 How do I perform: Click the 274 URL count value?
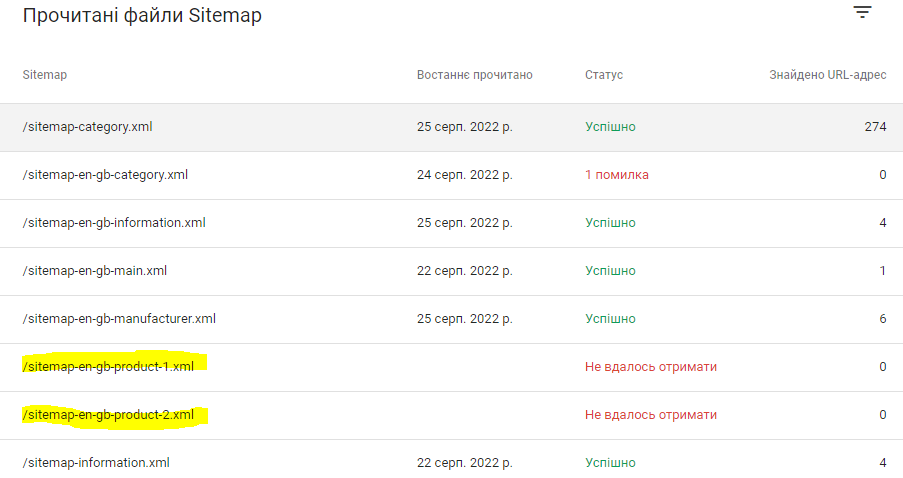875,127
